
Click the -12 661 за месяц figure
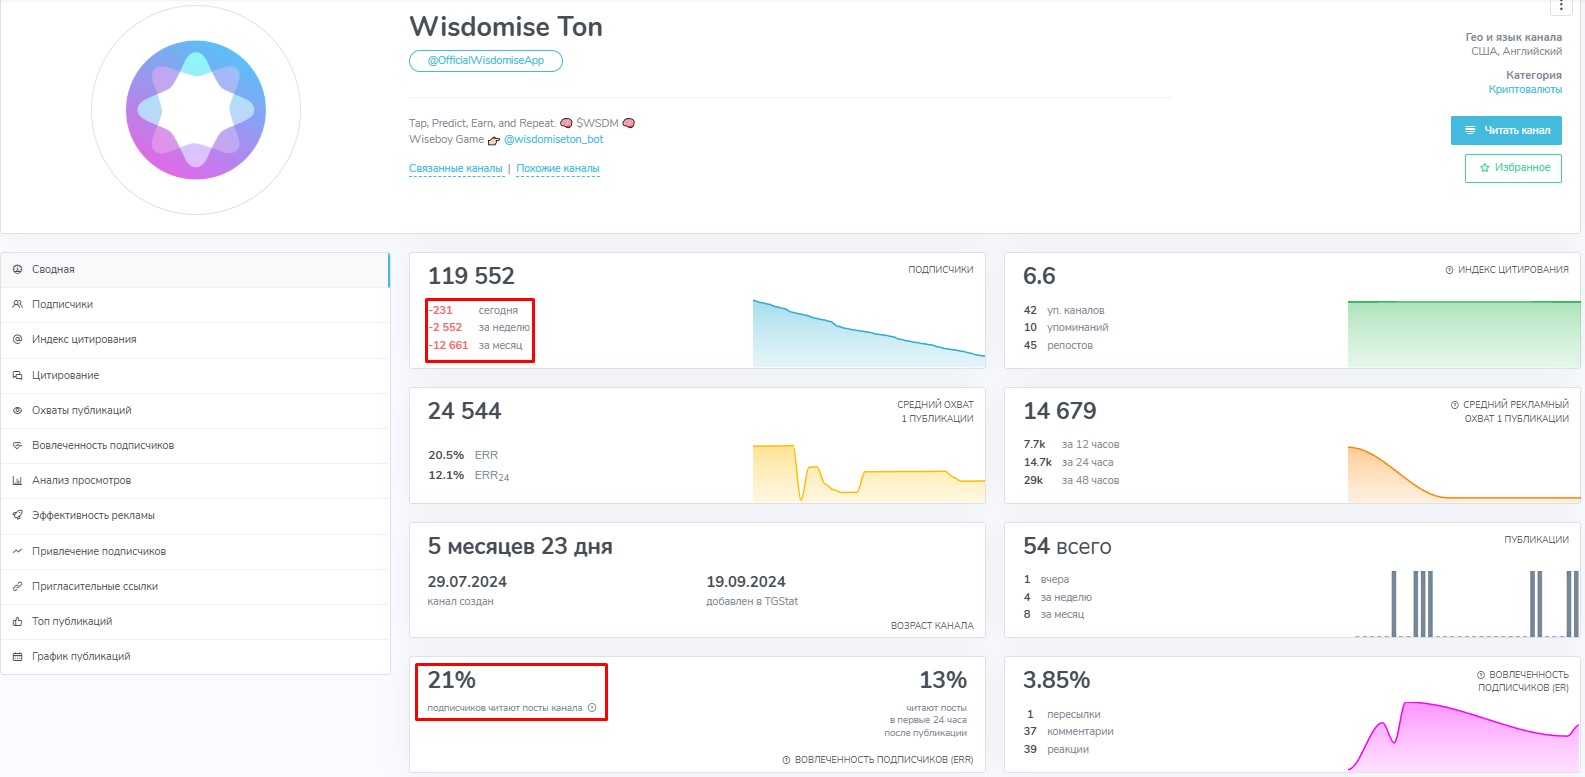tap(476, 346)
